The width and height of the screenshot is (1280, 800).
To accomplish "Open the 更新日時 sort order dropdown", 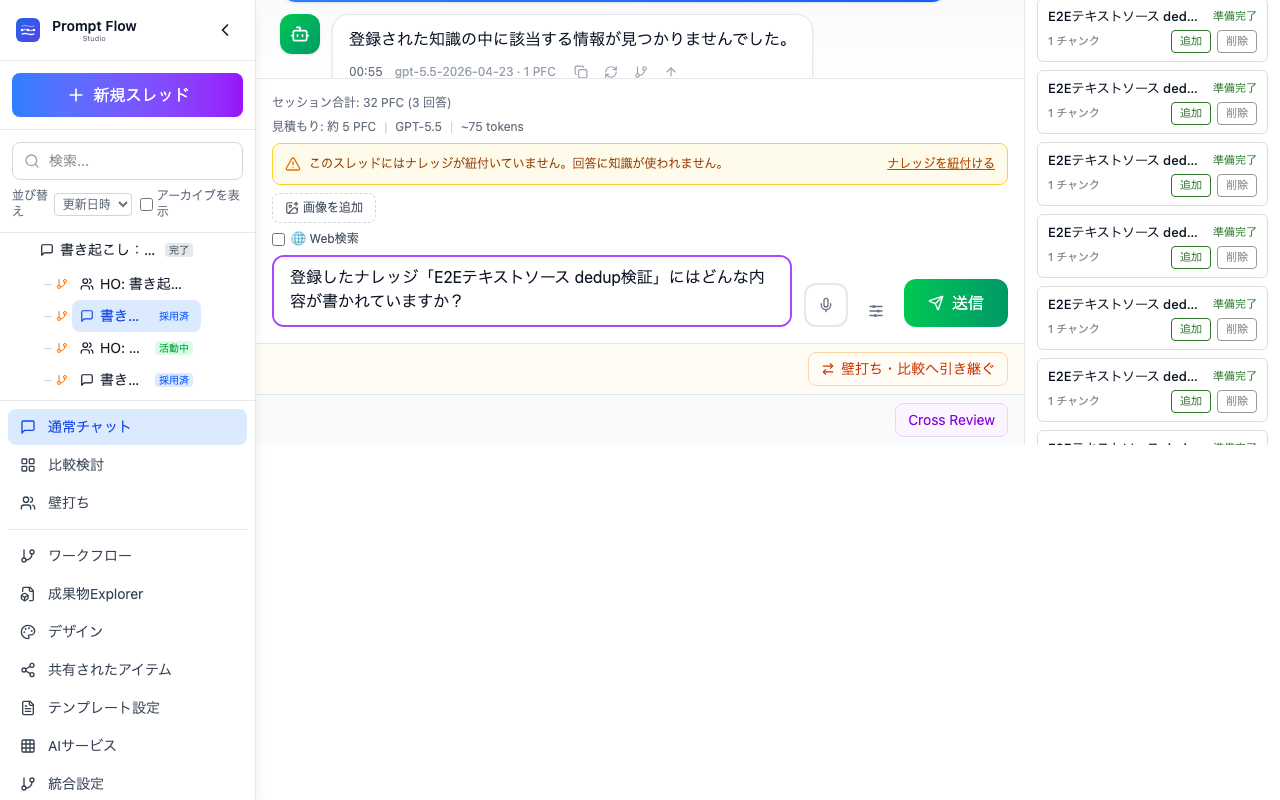I will tap(93, 204).
